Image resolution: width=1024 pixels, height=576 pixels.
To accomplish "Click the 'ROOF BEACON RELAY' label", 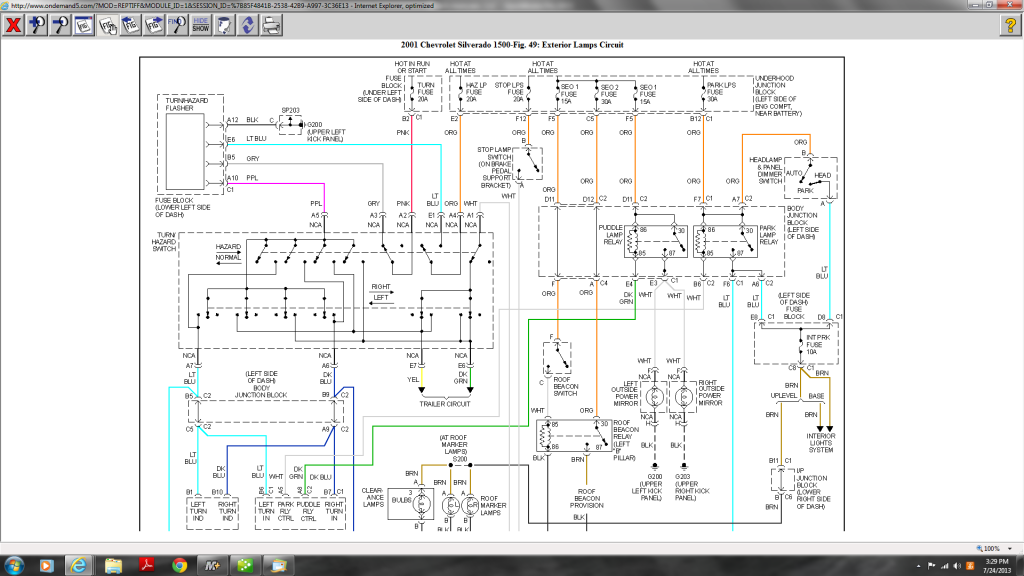I will (x=626, y=430).
